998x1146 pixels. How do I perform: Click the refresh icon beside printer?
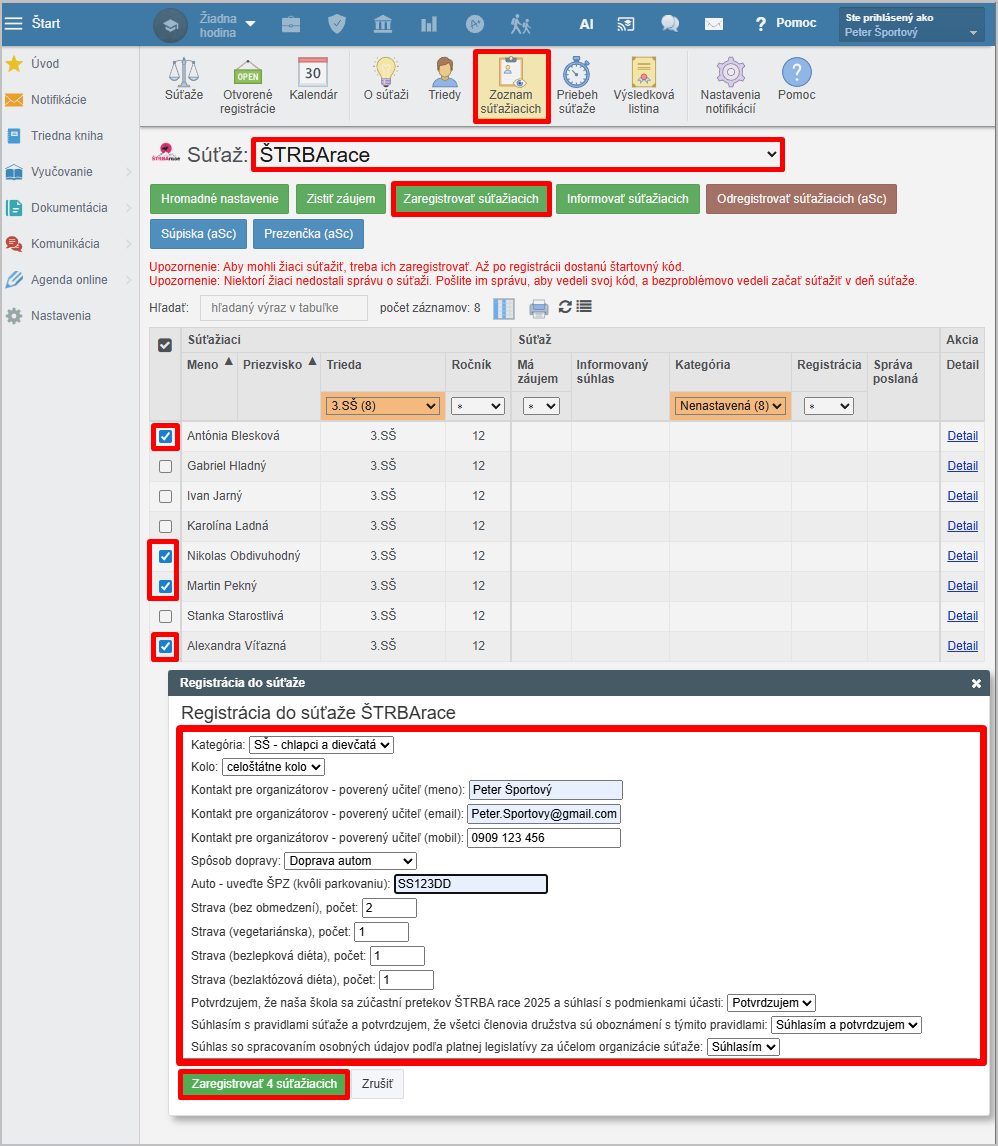click(x=565, y=307)
